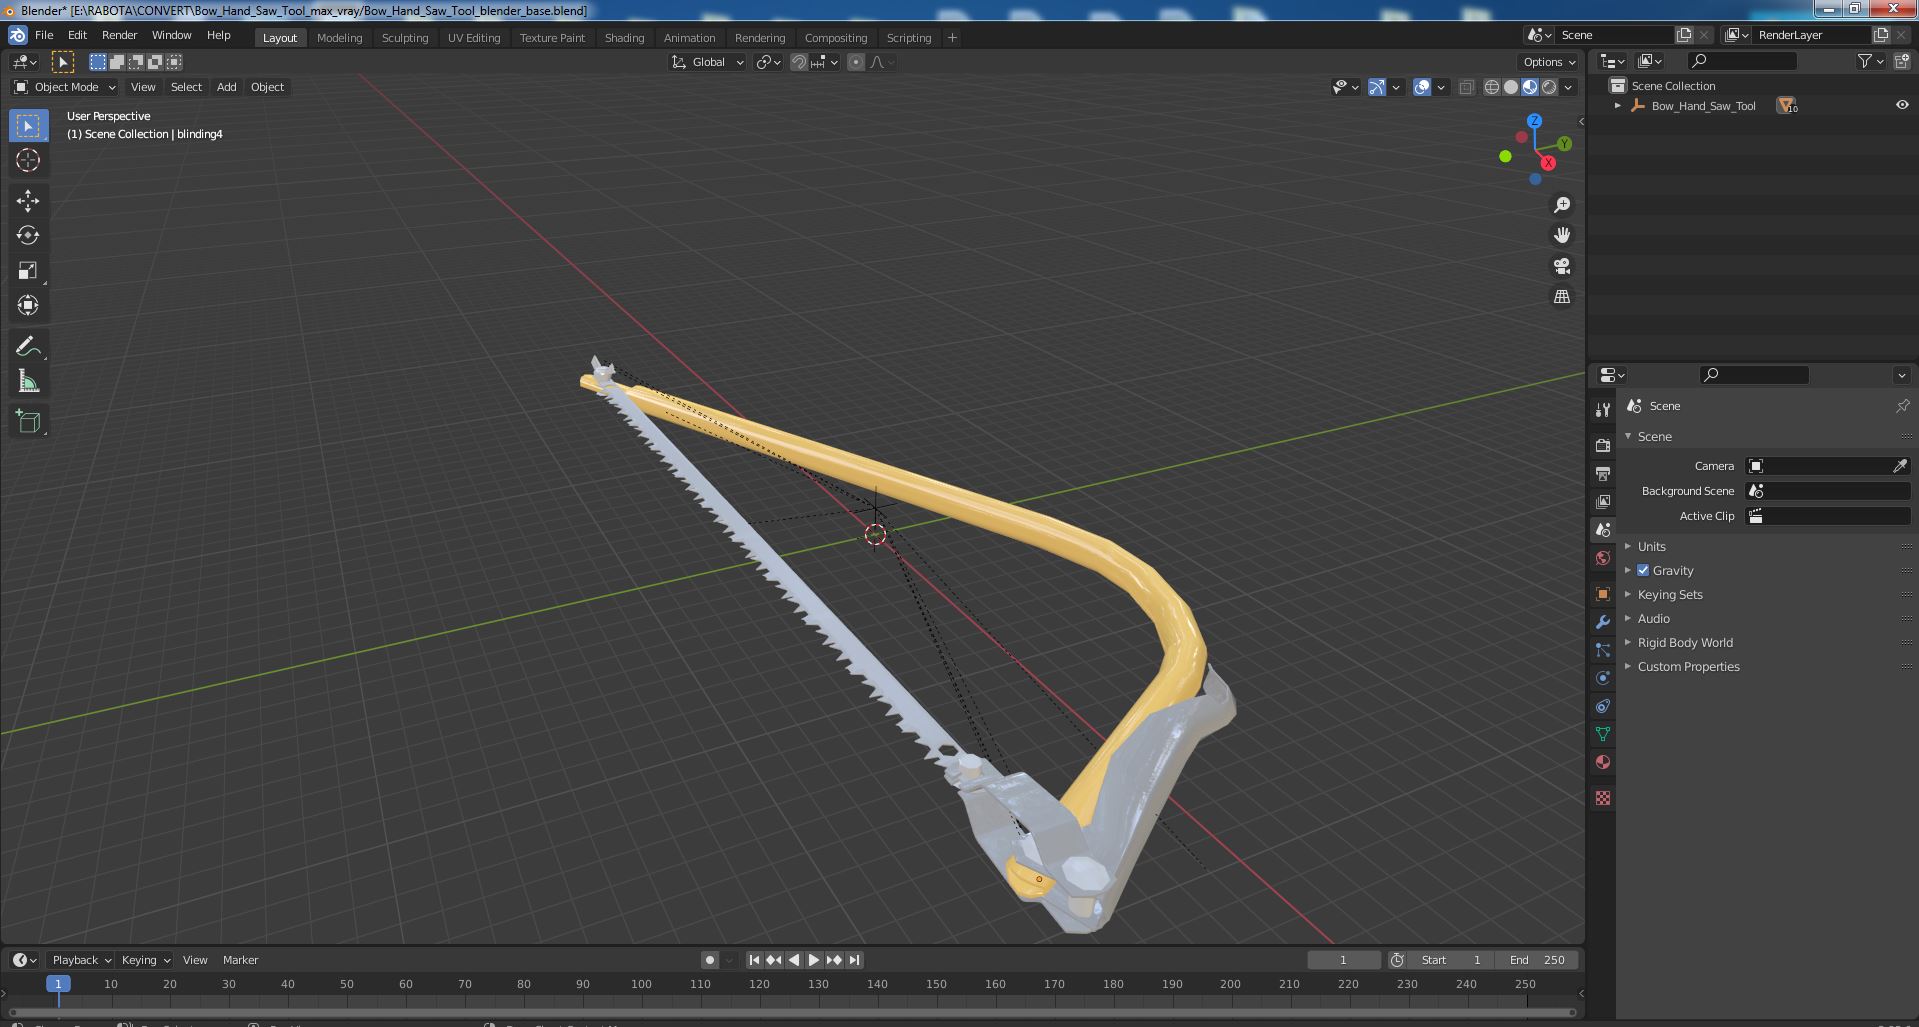This screenshot has width=1919, height=1027.
Task: Switch to the Modeling workspace tab
Action: (x=339, y=38)
